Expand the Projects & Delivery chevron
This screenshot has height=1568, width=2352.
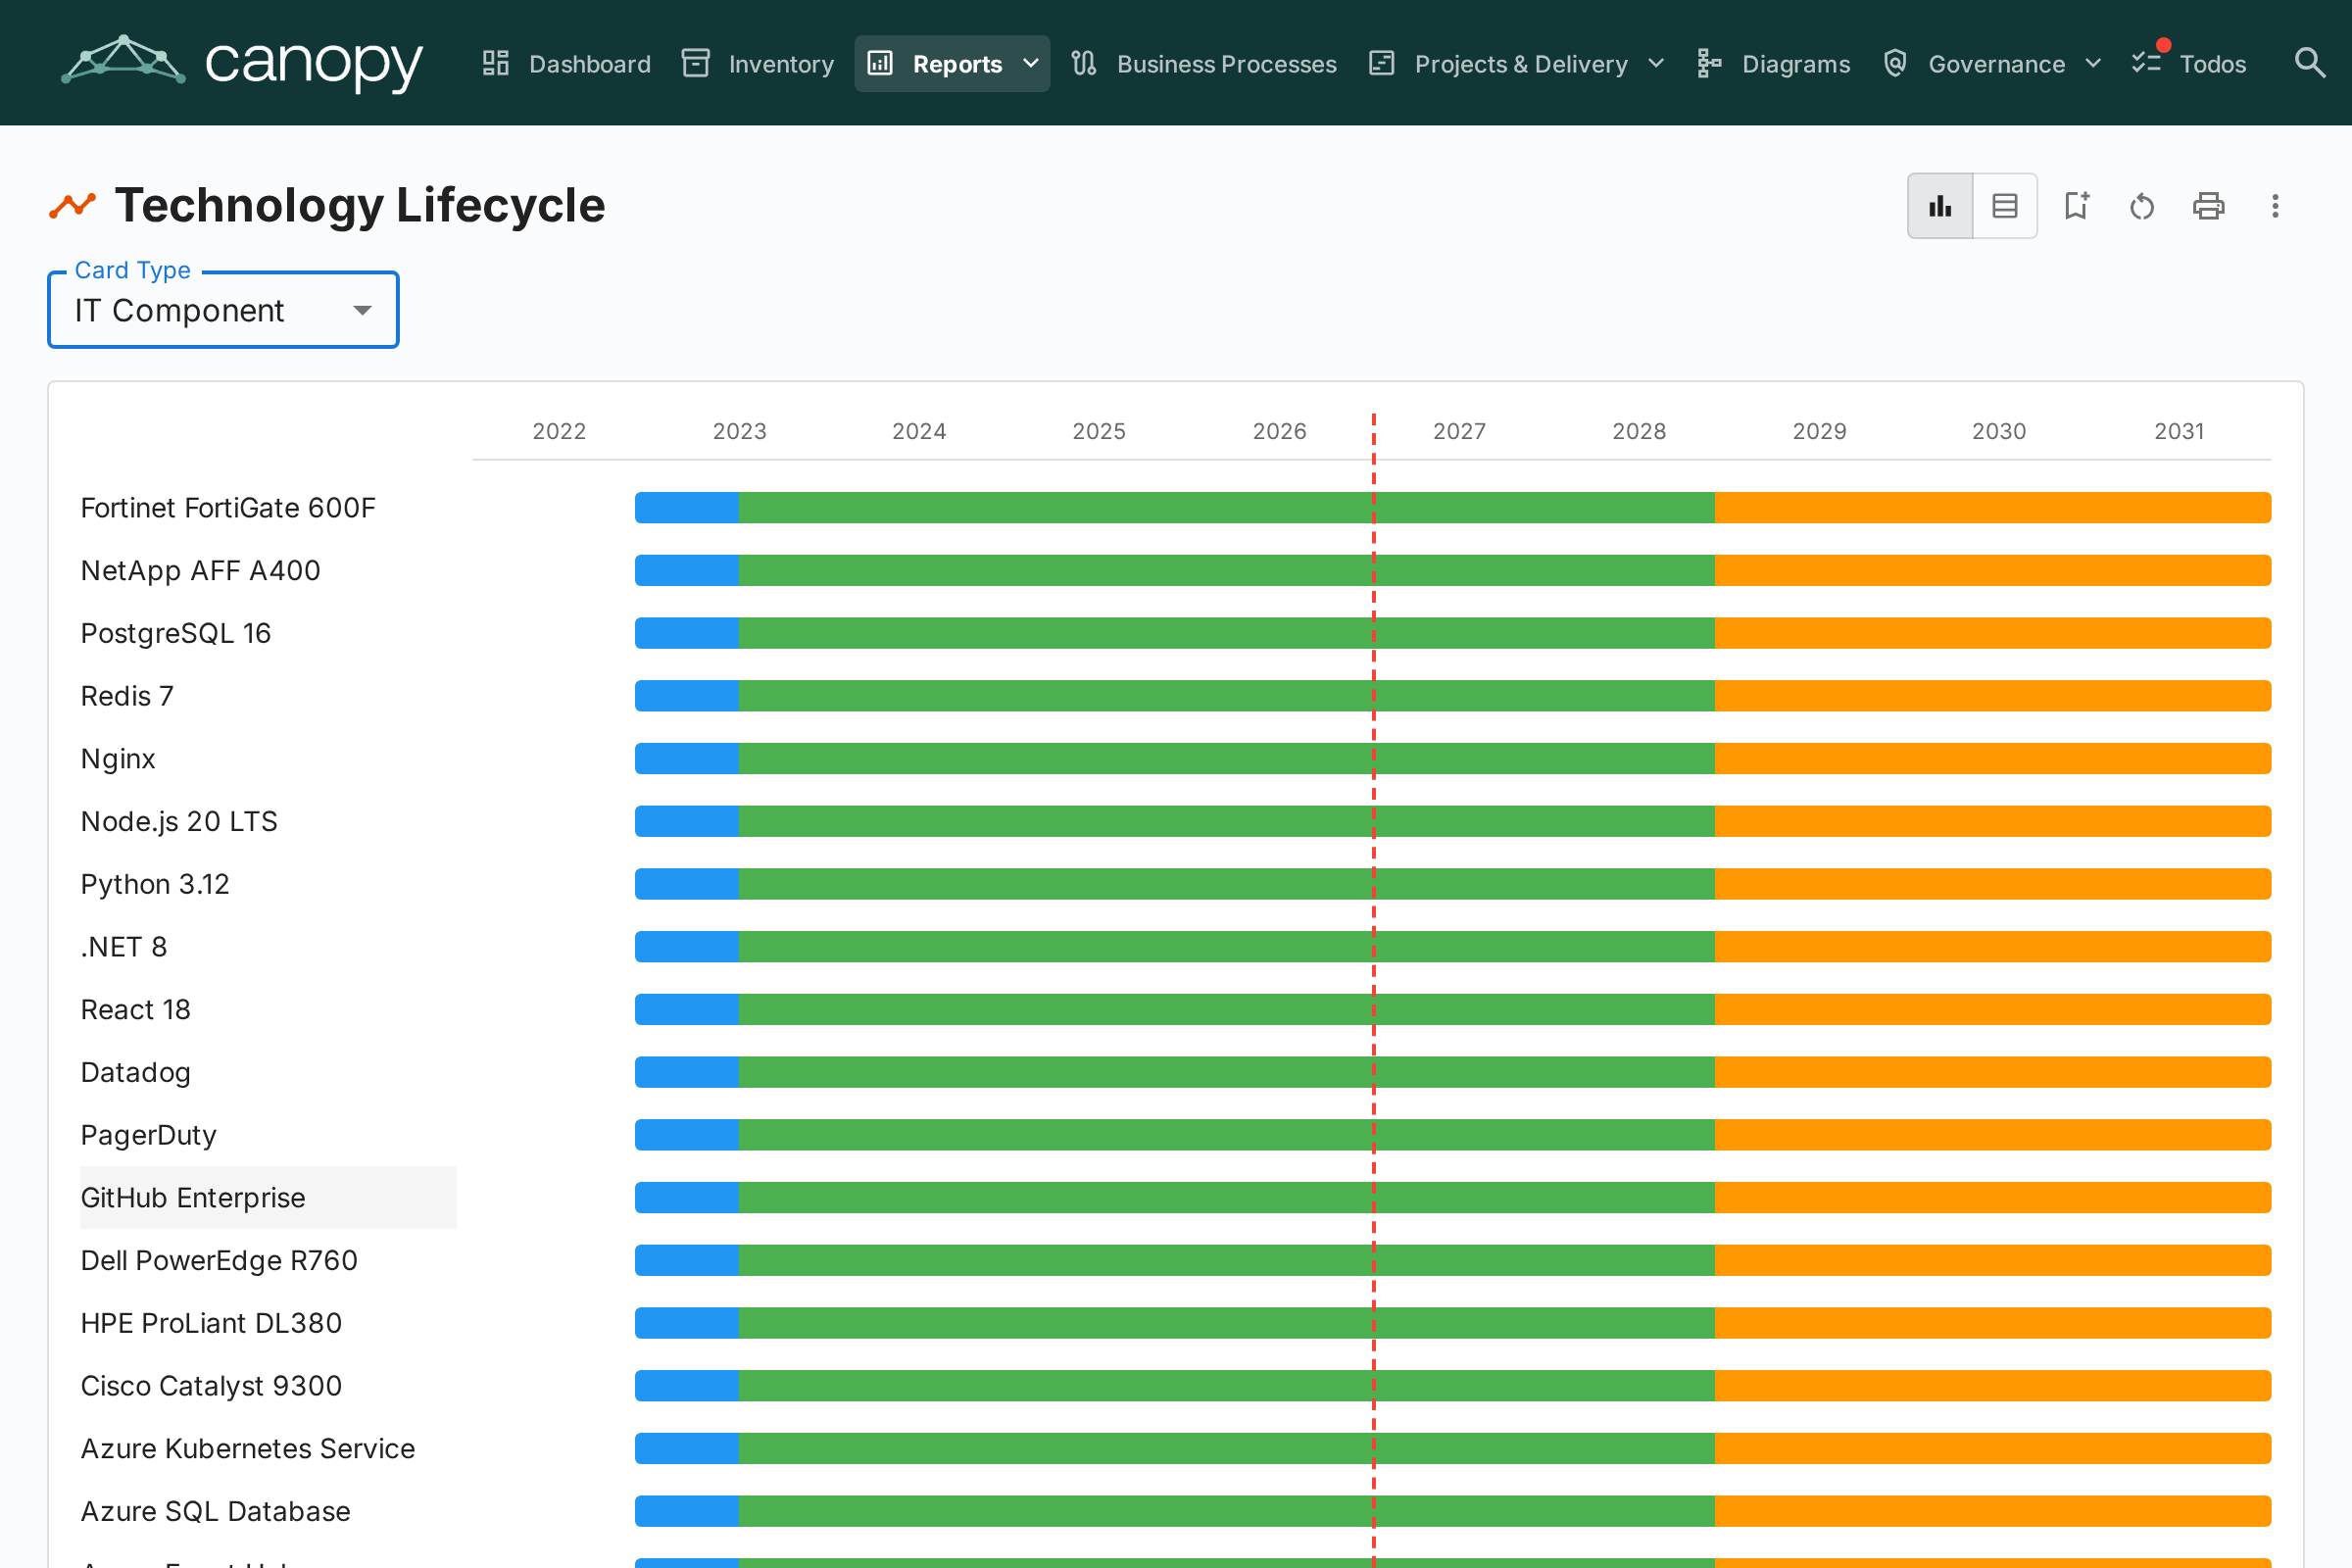[x=1656, y=64]
